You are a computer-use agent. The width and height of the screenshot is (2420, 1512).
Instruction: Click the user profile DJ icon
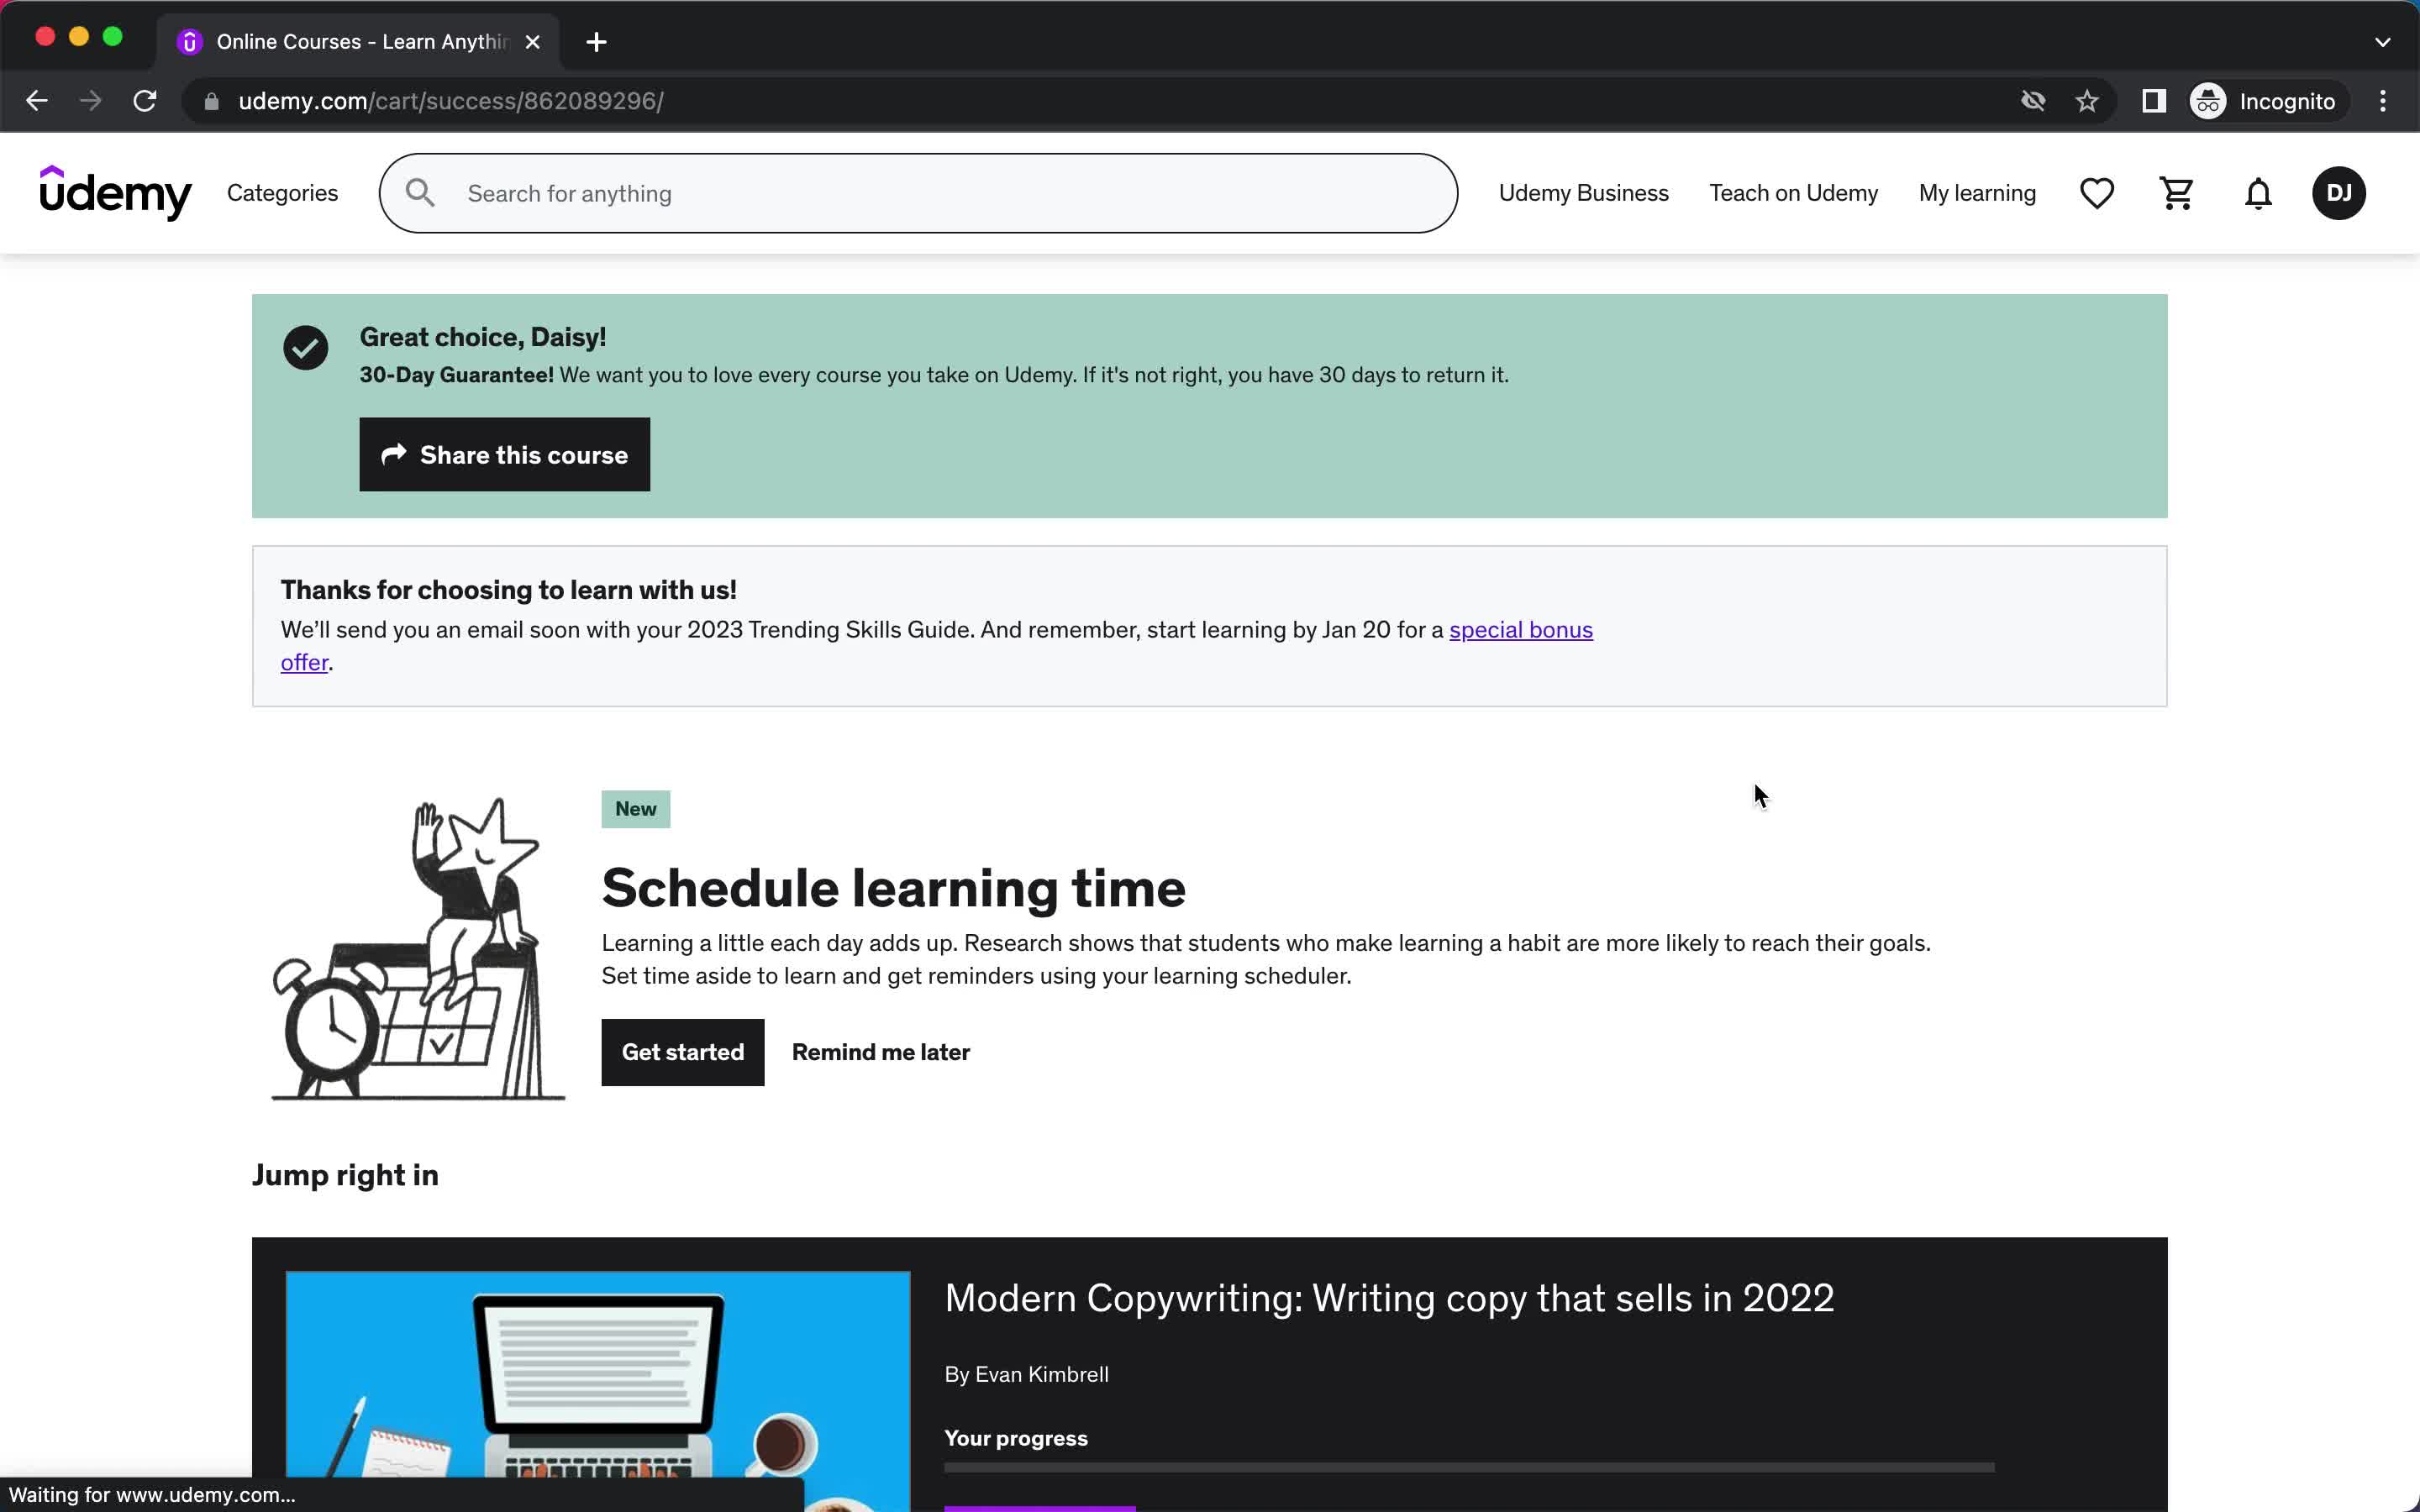(x=2340, y=193)
